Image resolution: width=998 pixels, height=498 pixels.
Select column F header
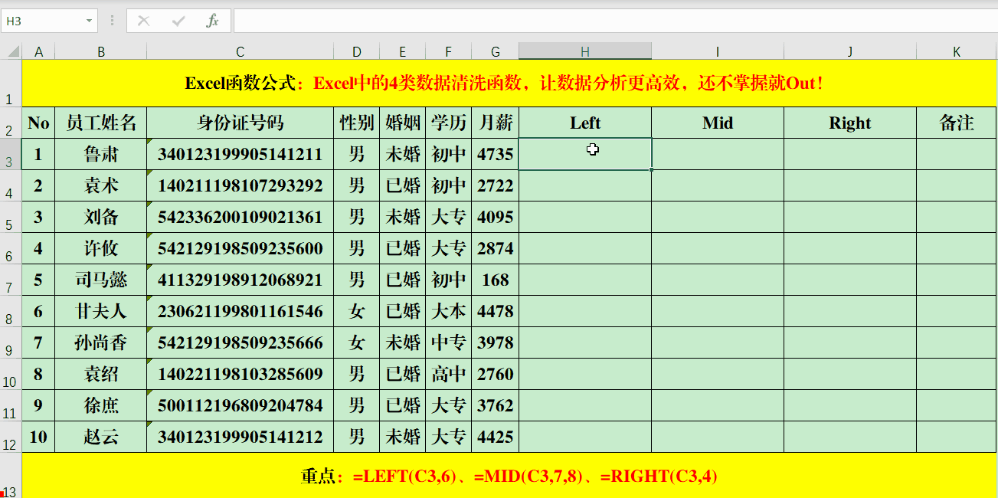(449, 52)
